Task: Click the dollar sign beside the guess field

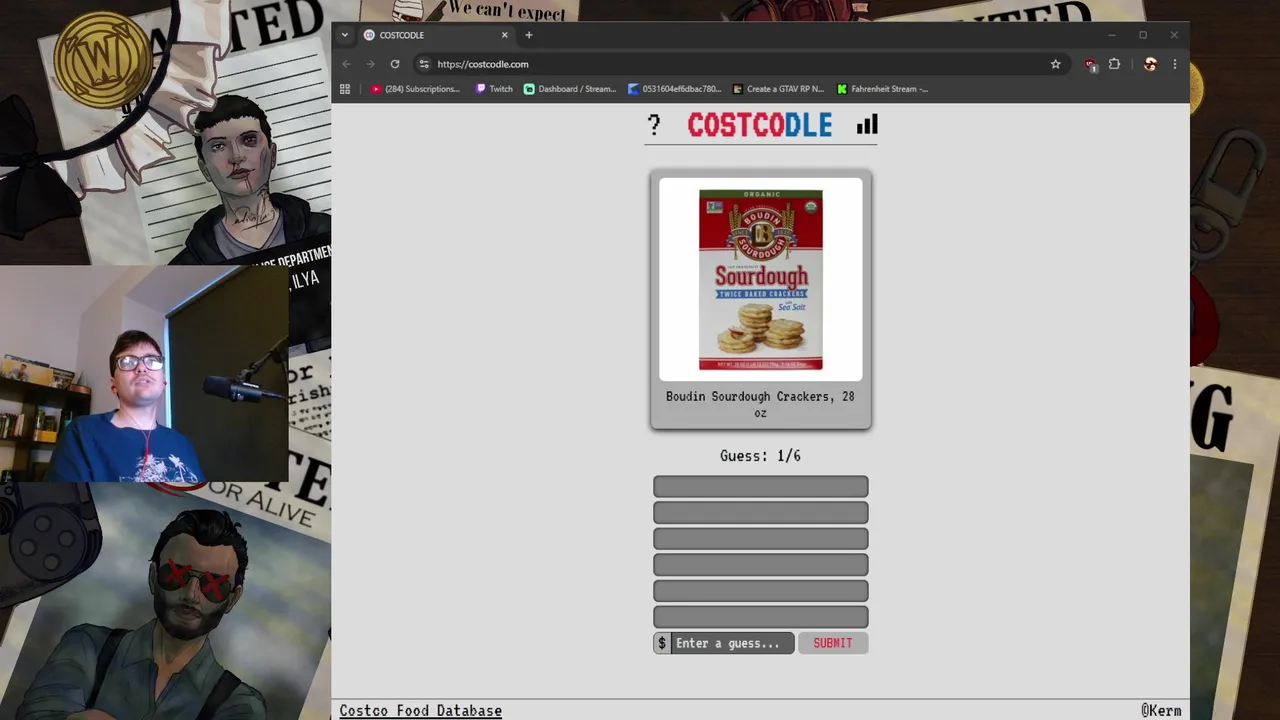Action: tap(662, 643)
